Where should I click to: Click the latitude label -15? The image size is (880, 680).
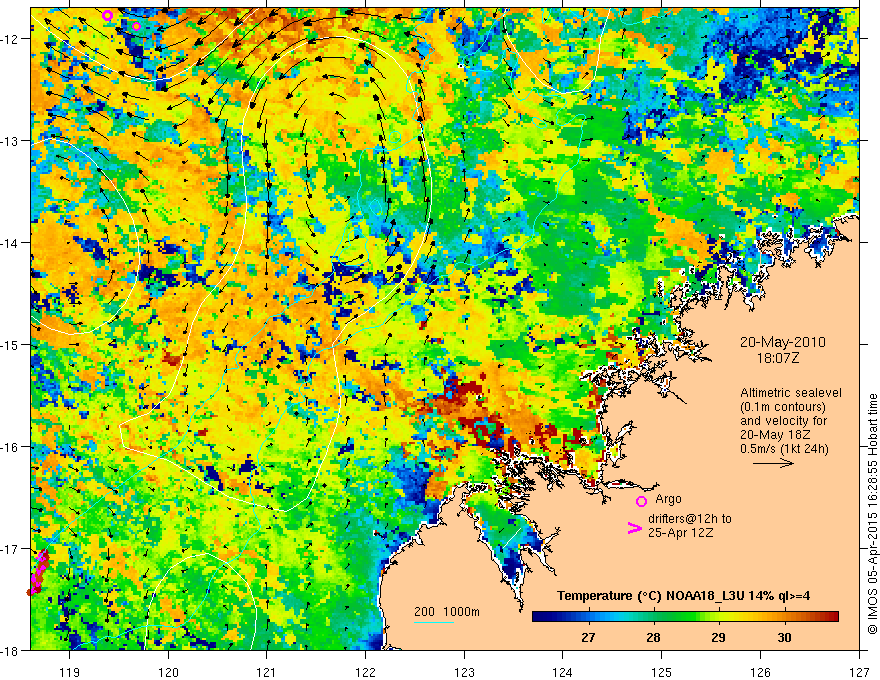(11, 345)
